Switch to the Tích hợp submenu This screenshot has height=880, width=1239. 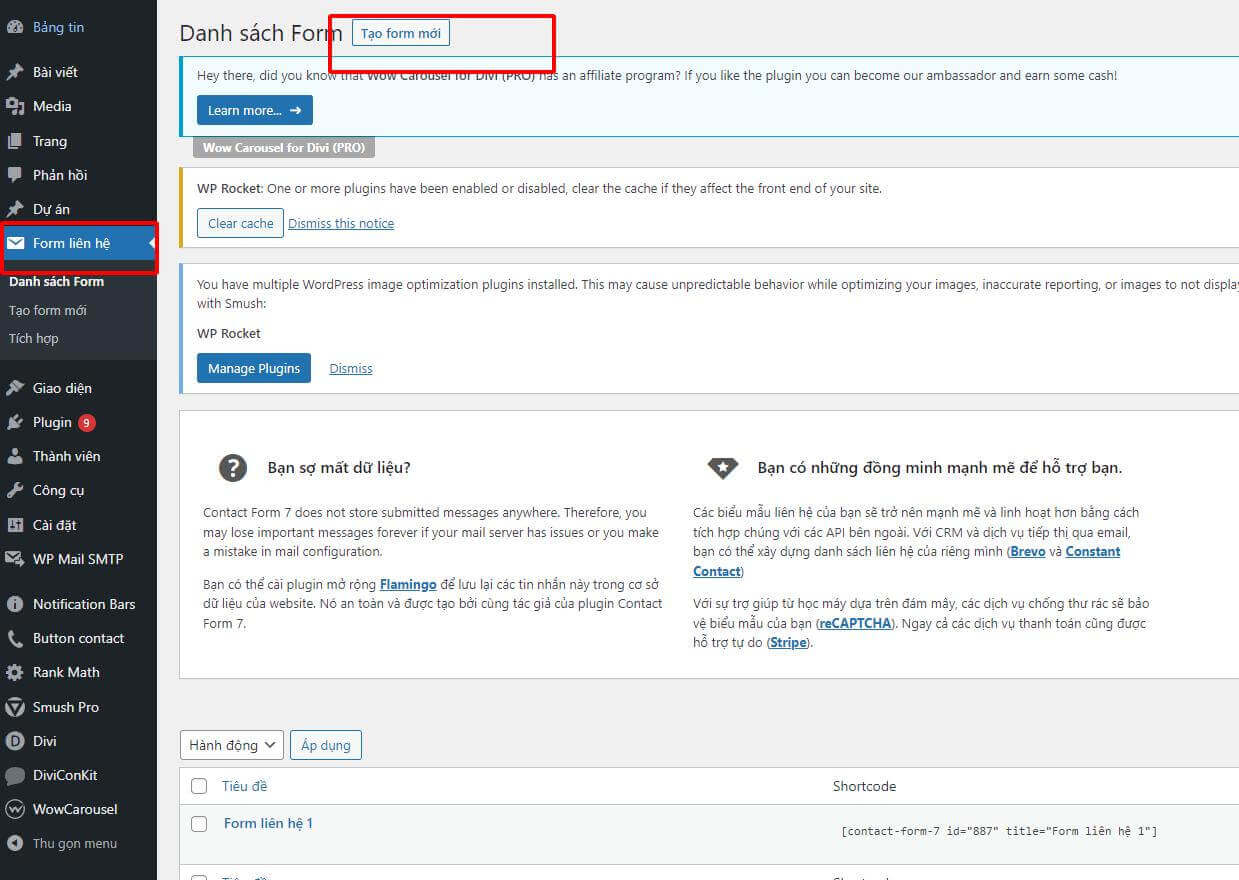34,338
